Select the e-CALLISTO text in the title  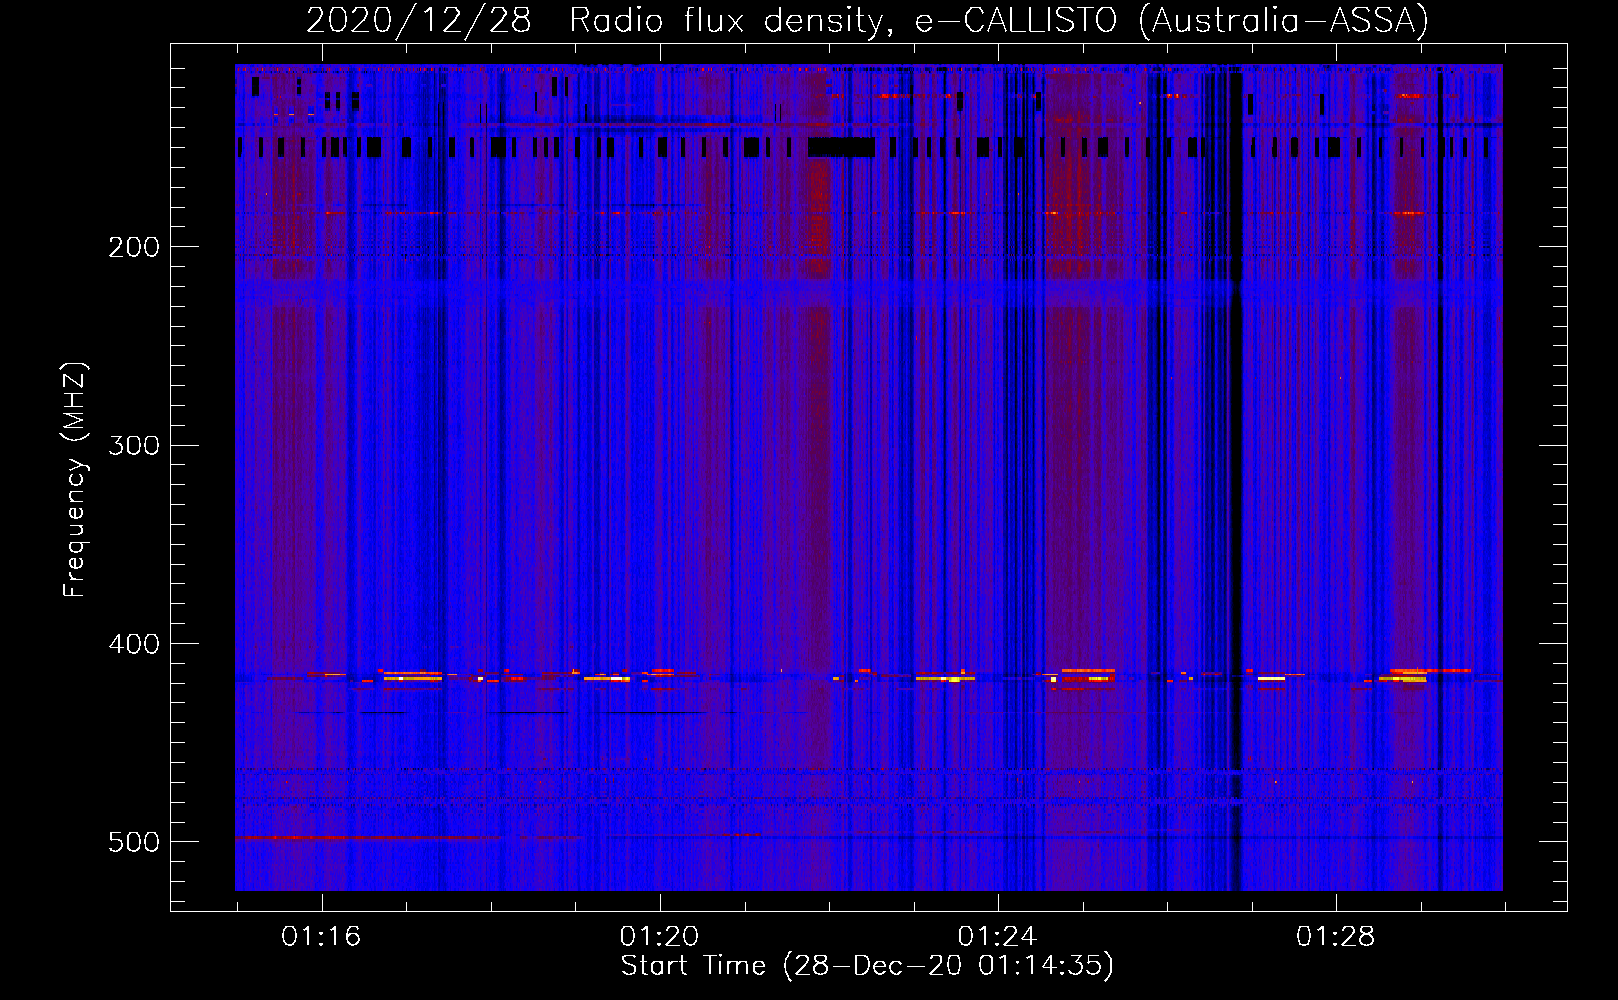pos(1015,20)
